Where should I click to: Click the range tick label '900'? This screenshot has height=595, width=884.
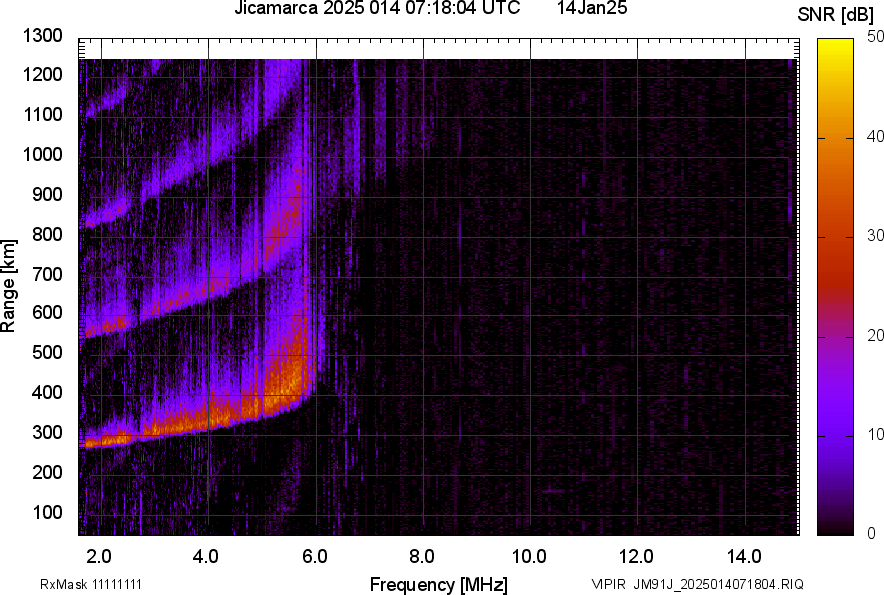pos(47,194)
